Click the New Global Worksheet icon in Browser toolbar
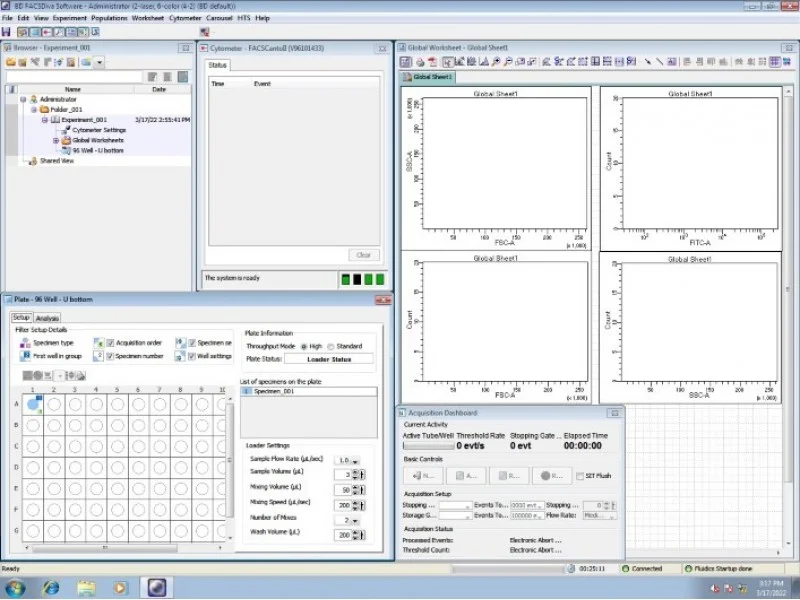The height and width of the screenshot is (600, 800). 71,62
